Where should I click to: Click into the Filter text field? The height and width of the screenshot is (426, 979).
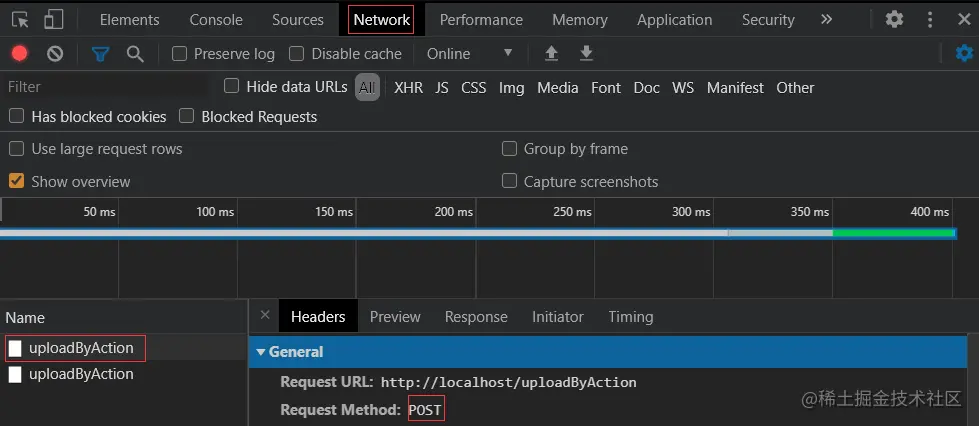(x=107, y=87)
